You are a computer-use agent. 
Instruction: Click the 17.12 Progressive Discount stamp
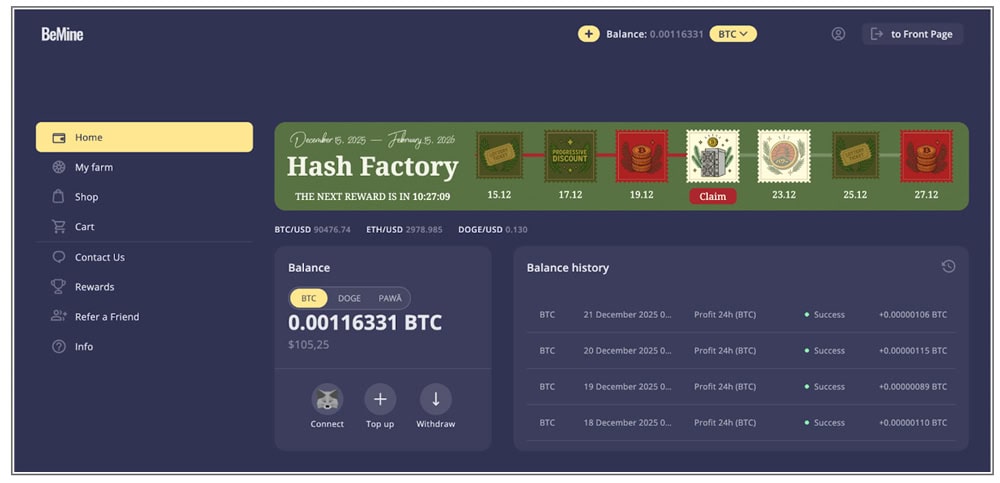coord(570,156)
